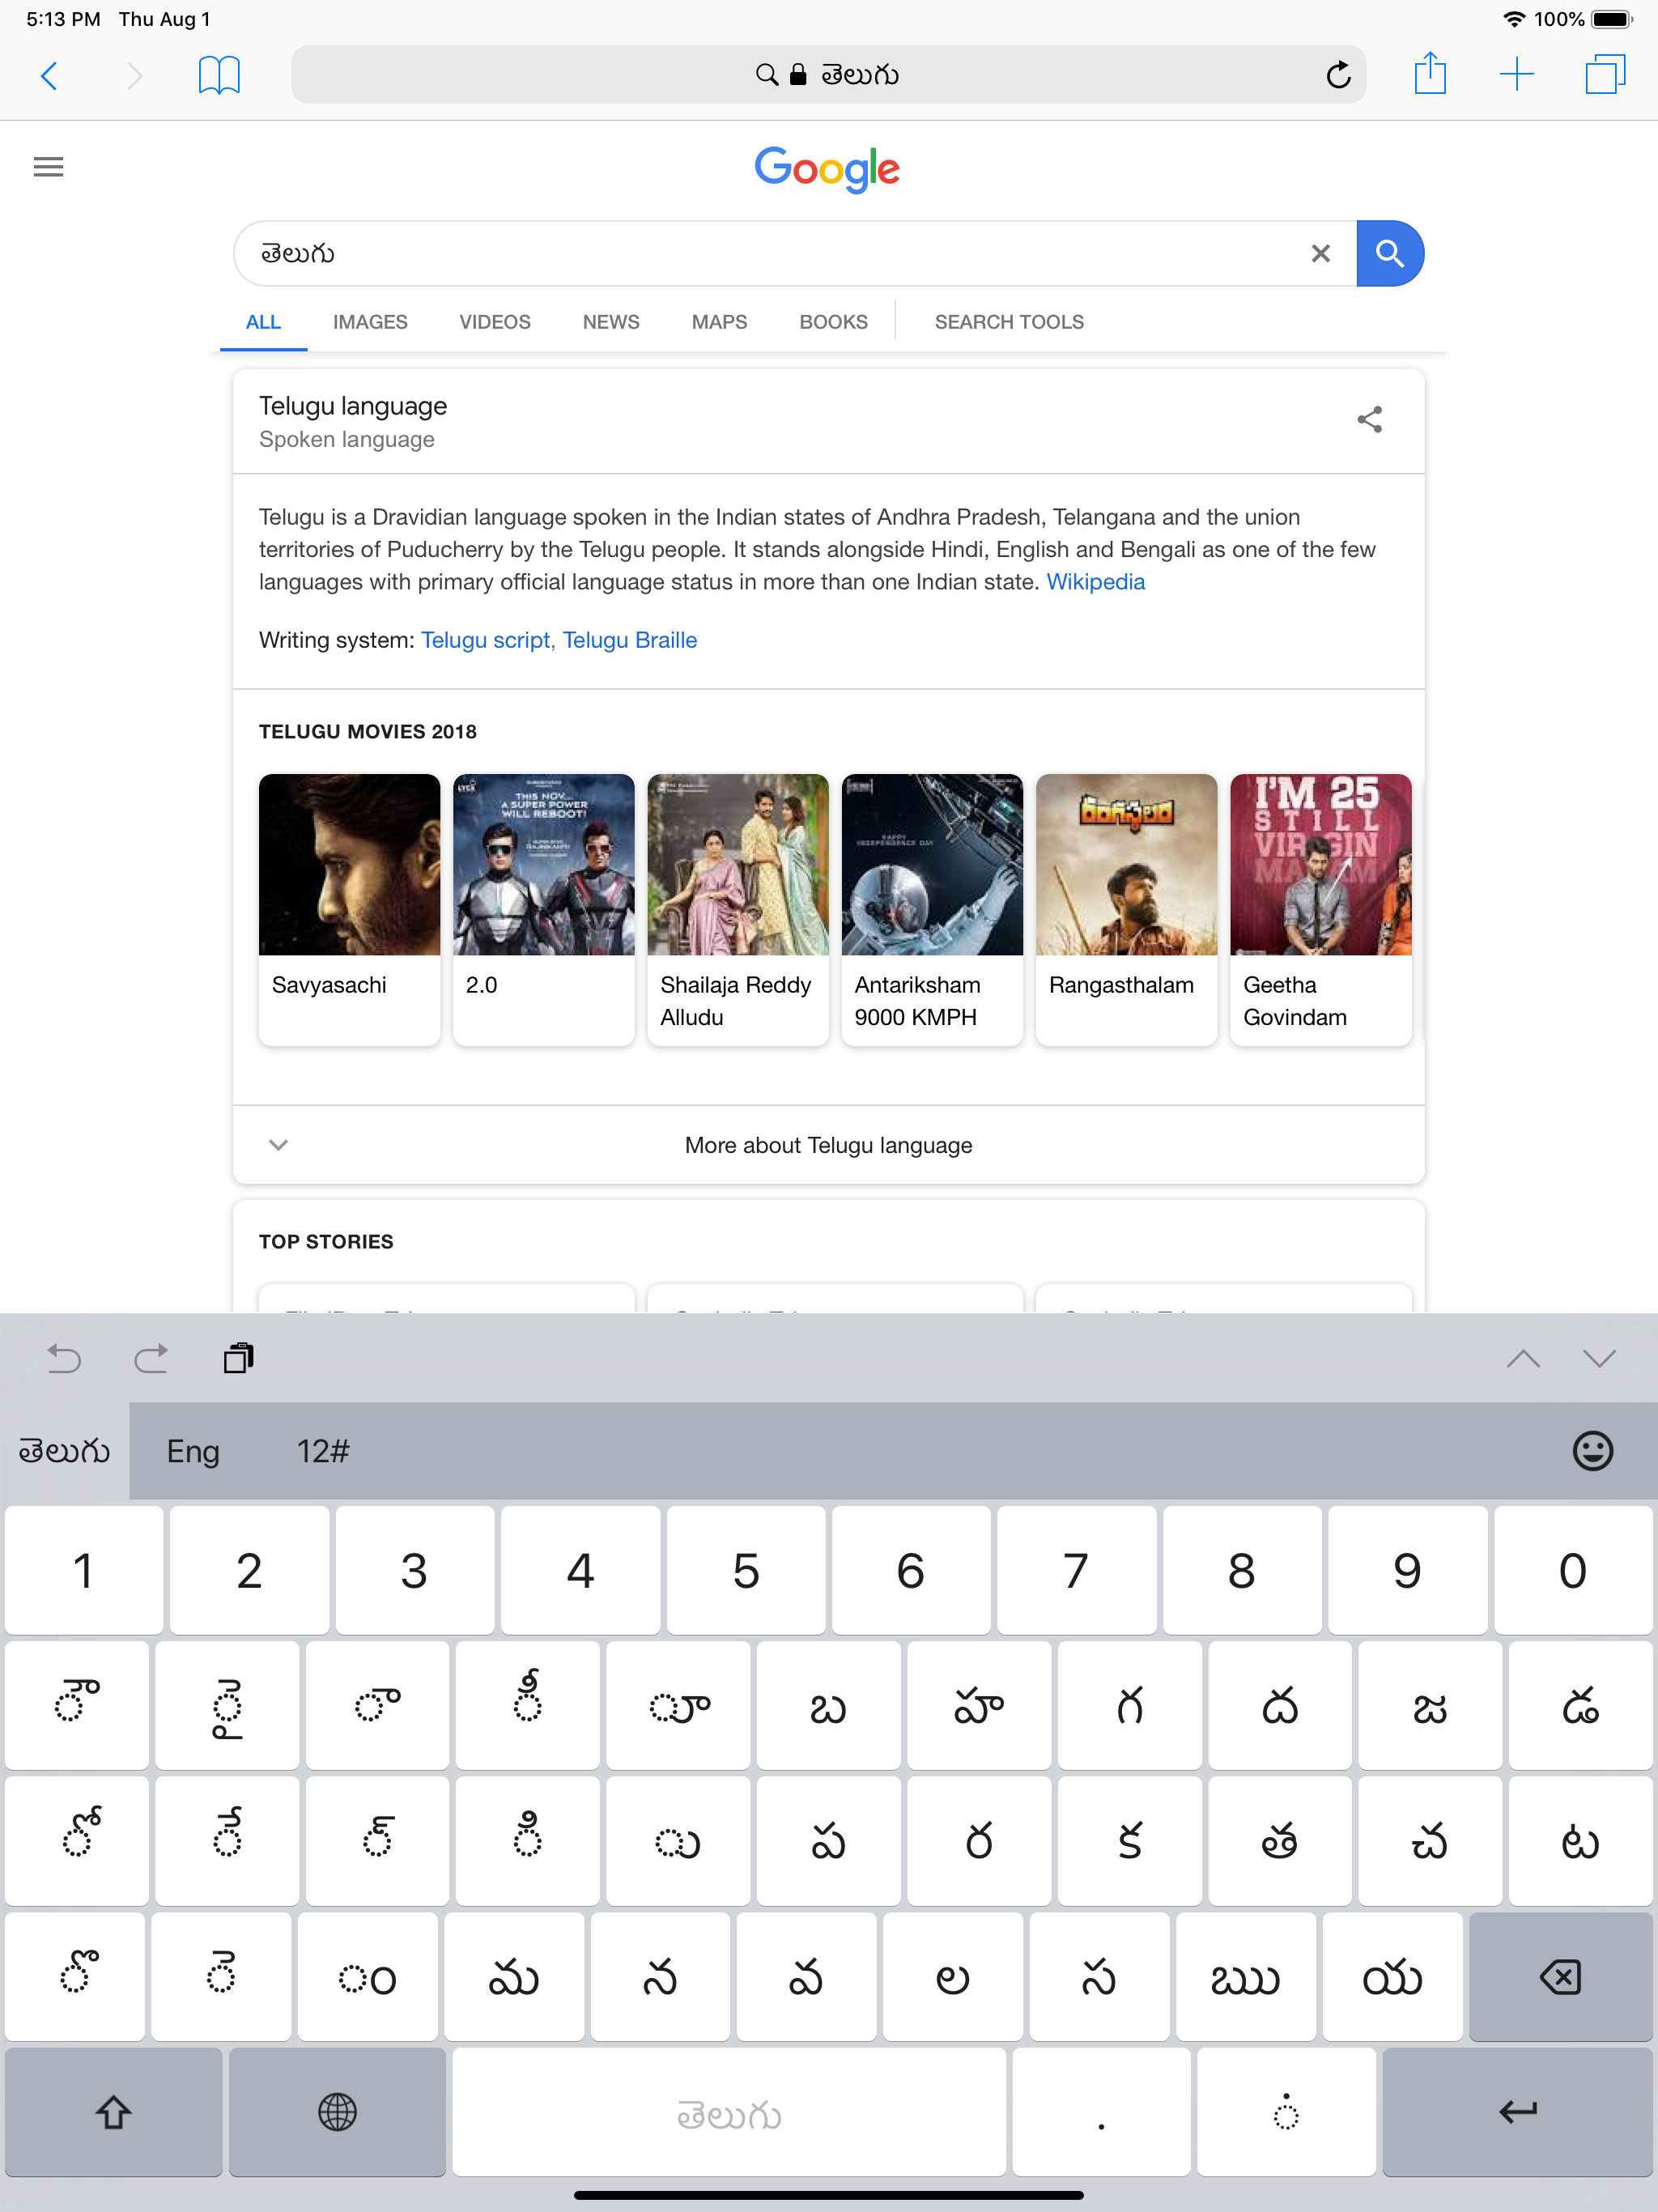Image resolution: width=1658 pixels, height=2212 pixels.
Task: Focus the Safari address bar
Action: [x=828, y=75]
